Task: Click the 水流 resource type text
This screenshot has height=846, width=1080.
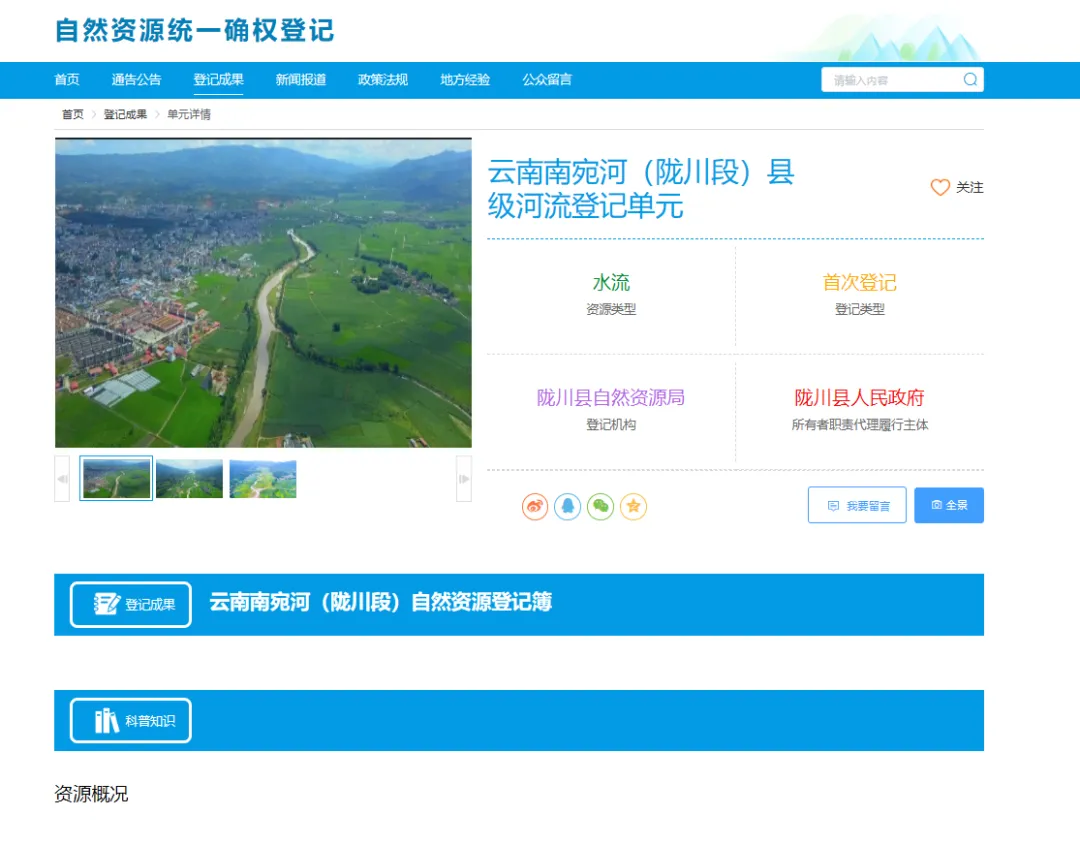Action: pyautogui.click(x=611, y=282)
